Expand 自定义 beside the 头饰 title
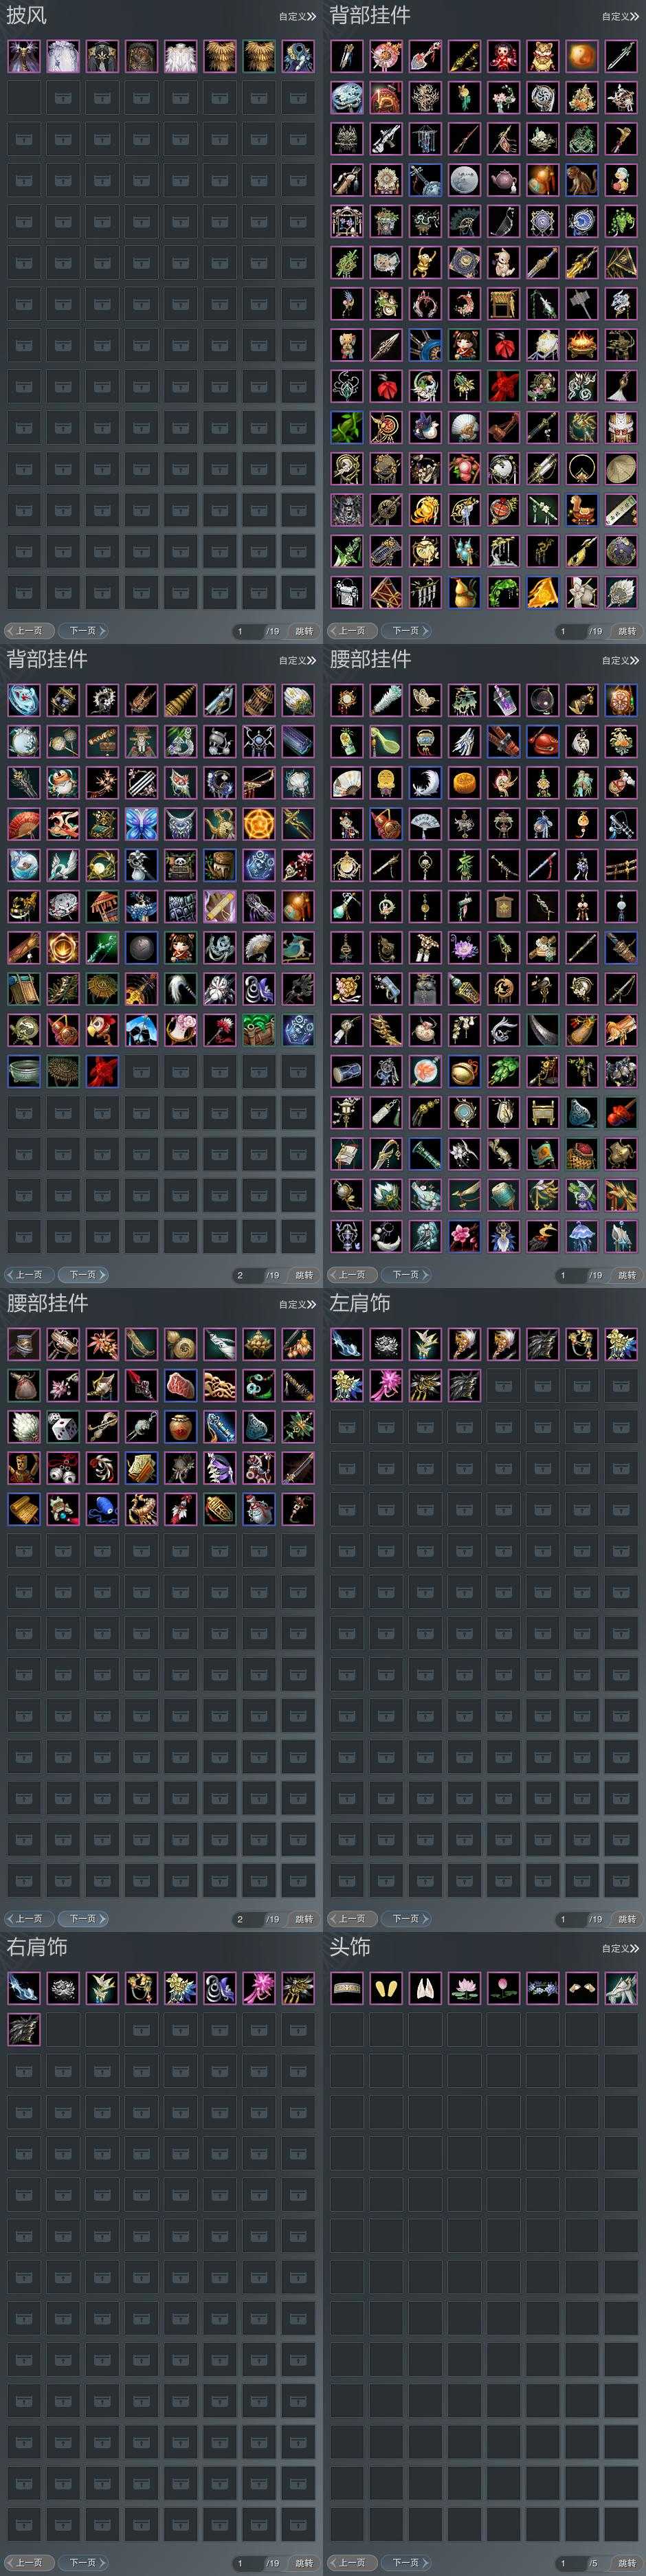The image size is (646, 2576). point(620,1948)
